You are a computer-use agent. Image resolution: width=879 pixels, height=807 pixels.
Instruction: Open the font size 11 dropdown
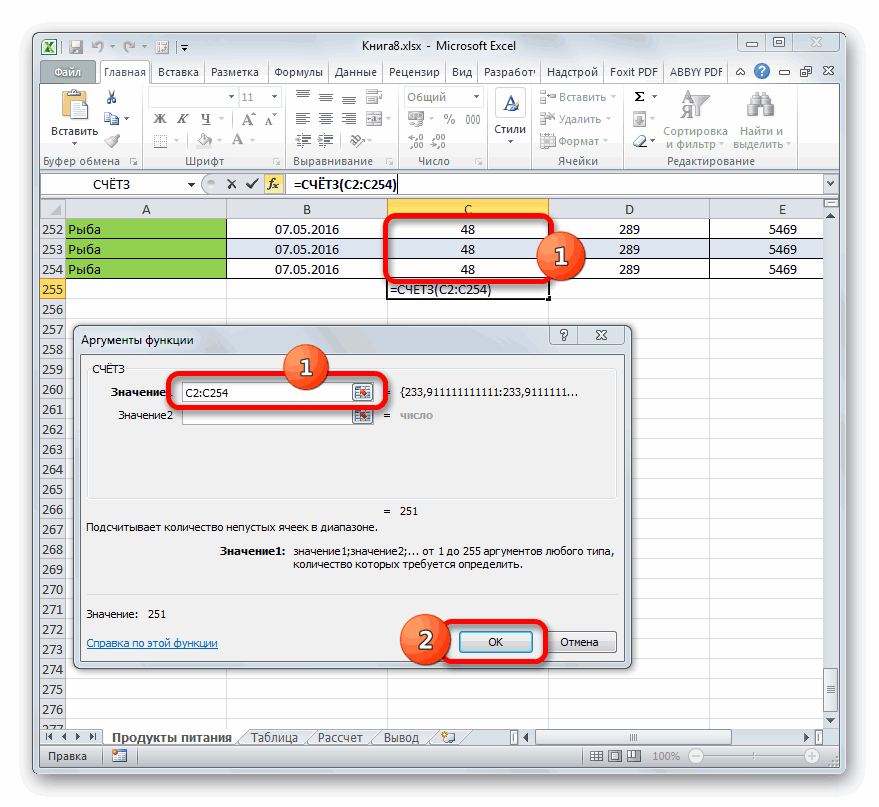[274, 97]
